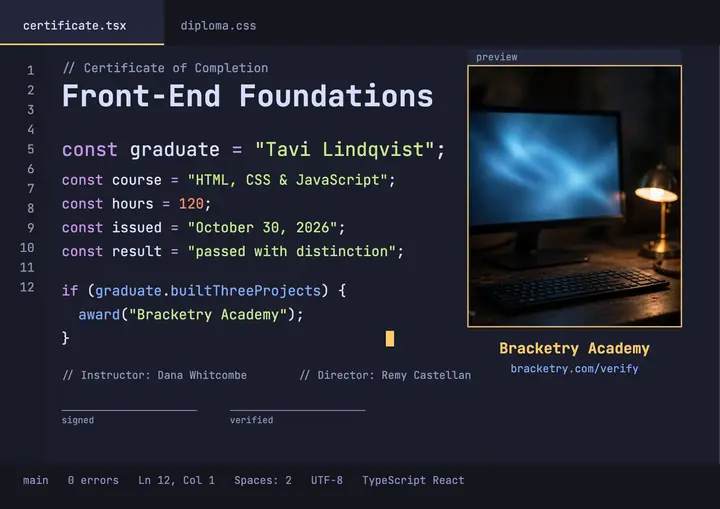
Task: Click 'Ln 12, Col 1' in status bar
Action: [176, 480]
